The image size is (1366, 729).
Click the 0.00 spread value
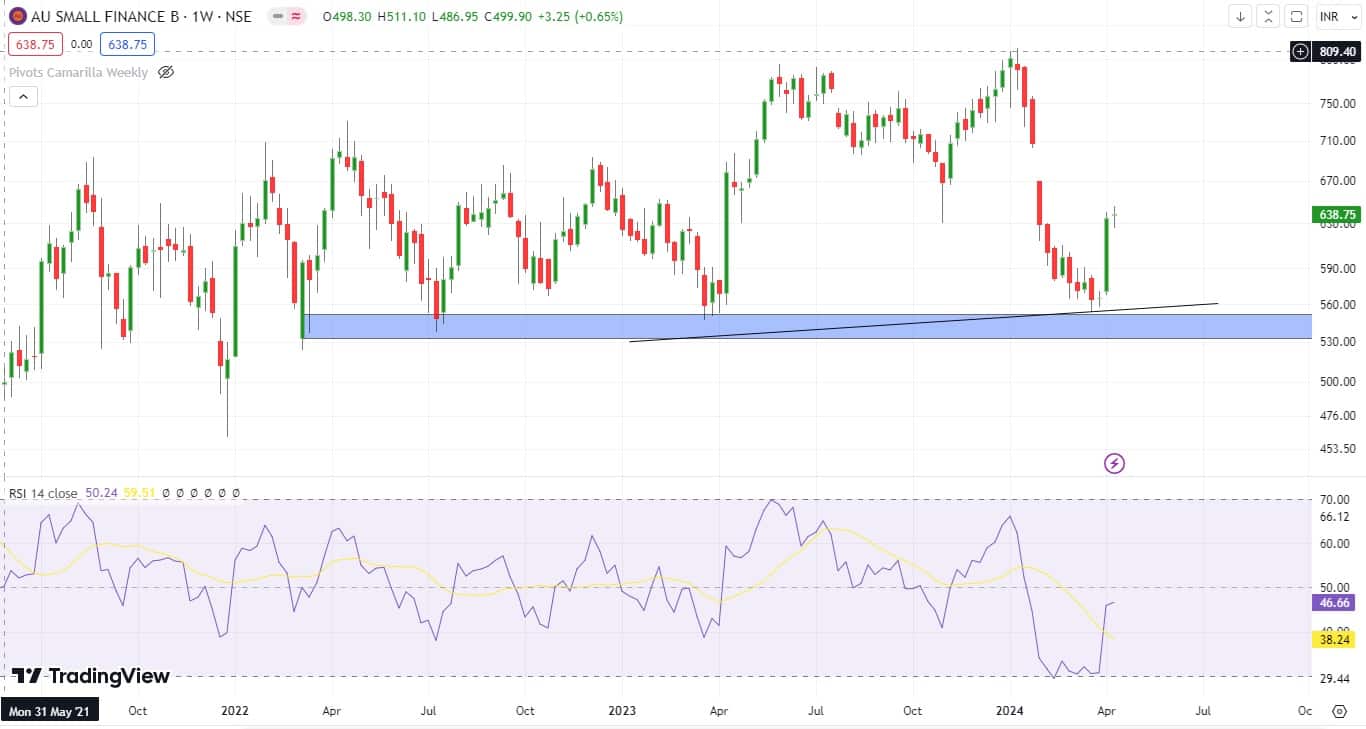(x=81, y=44)
